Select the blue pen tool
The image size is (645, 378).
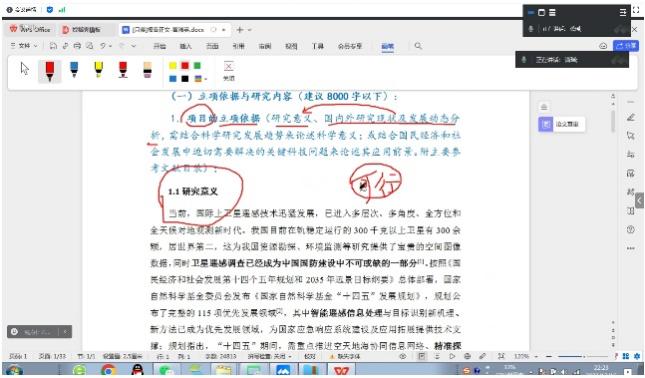[74, 69]
